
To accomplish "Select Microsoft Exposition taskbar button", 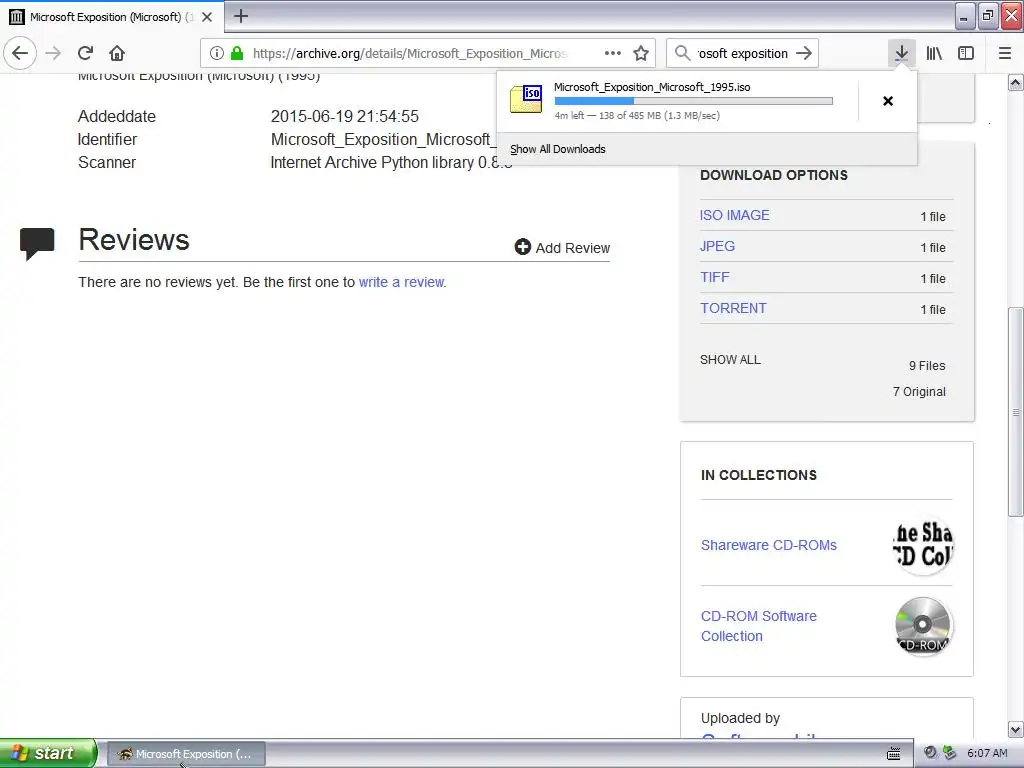I will tap(186, 754).
